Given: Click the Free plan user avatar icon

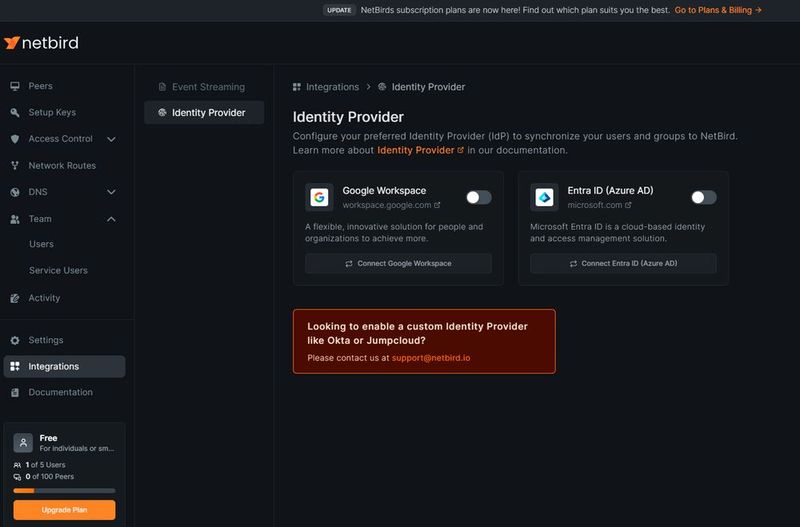Looking at the screenshot, I should pyautogui.click(x=23, y=443).
